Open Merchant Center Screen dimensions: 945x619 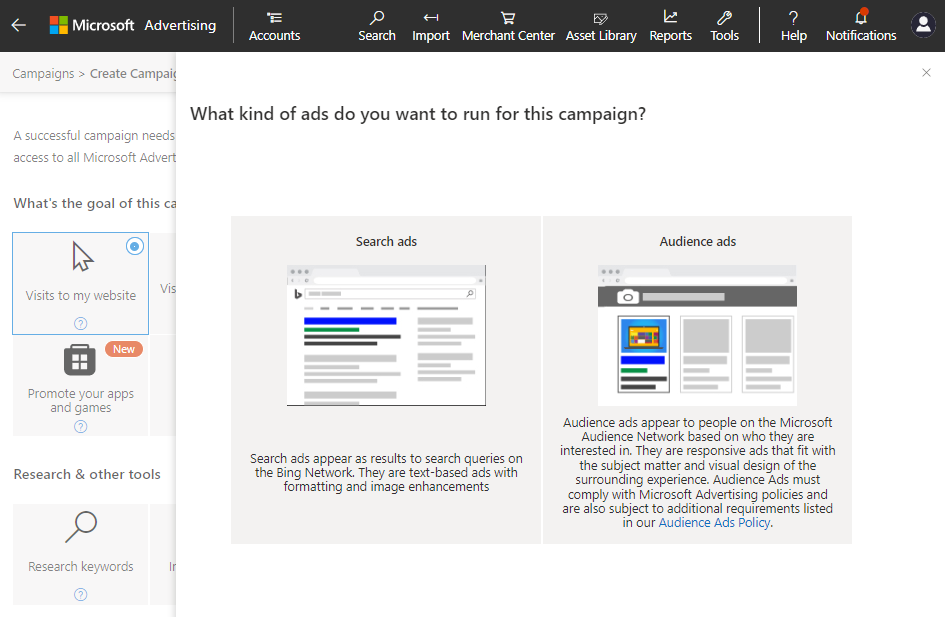click(508, 26)
